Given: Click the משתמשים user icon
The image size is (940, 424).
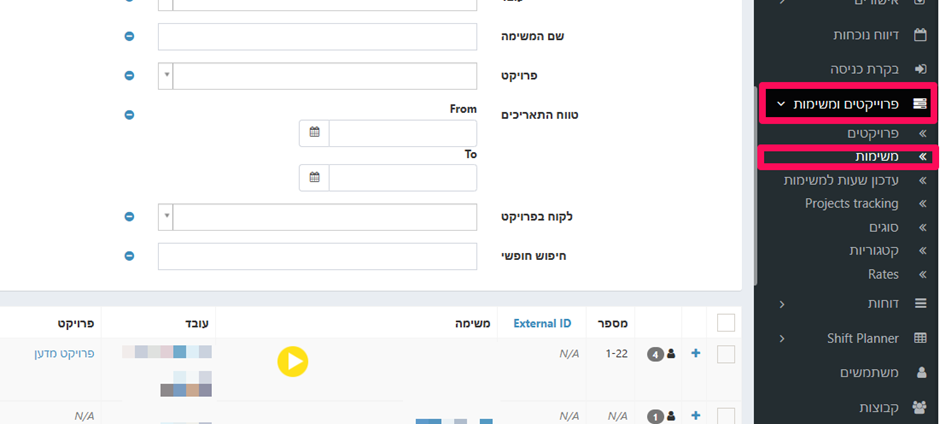Looking at the screenshot, I should (921, 372).
